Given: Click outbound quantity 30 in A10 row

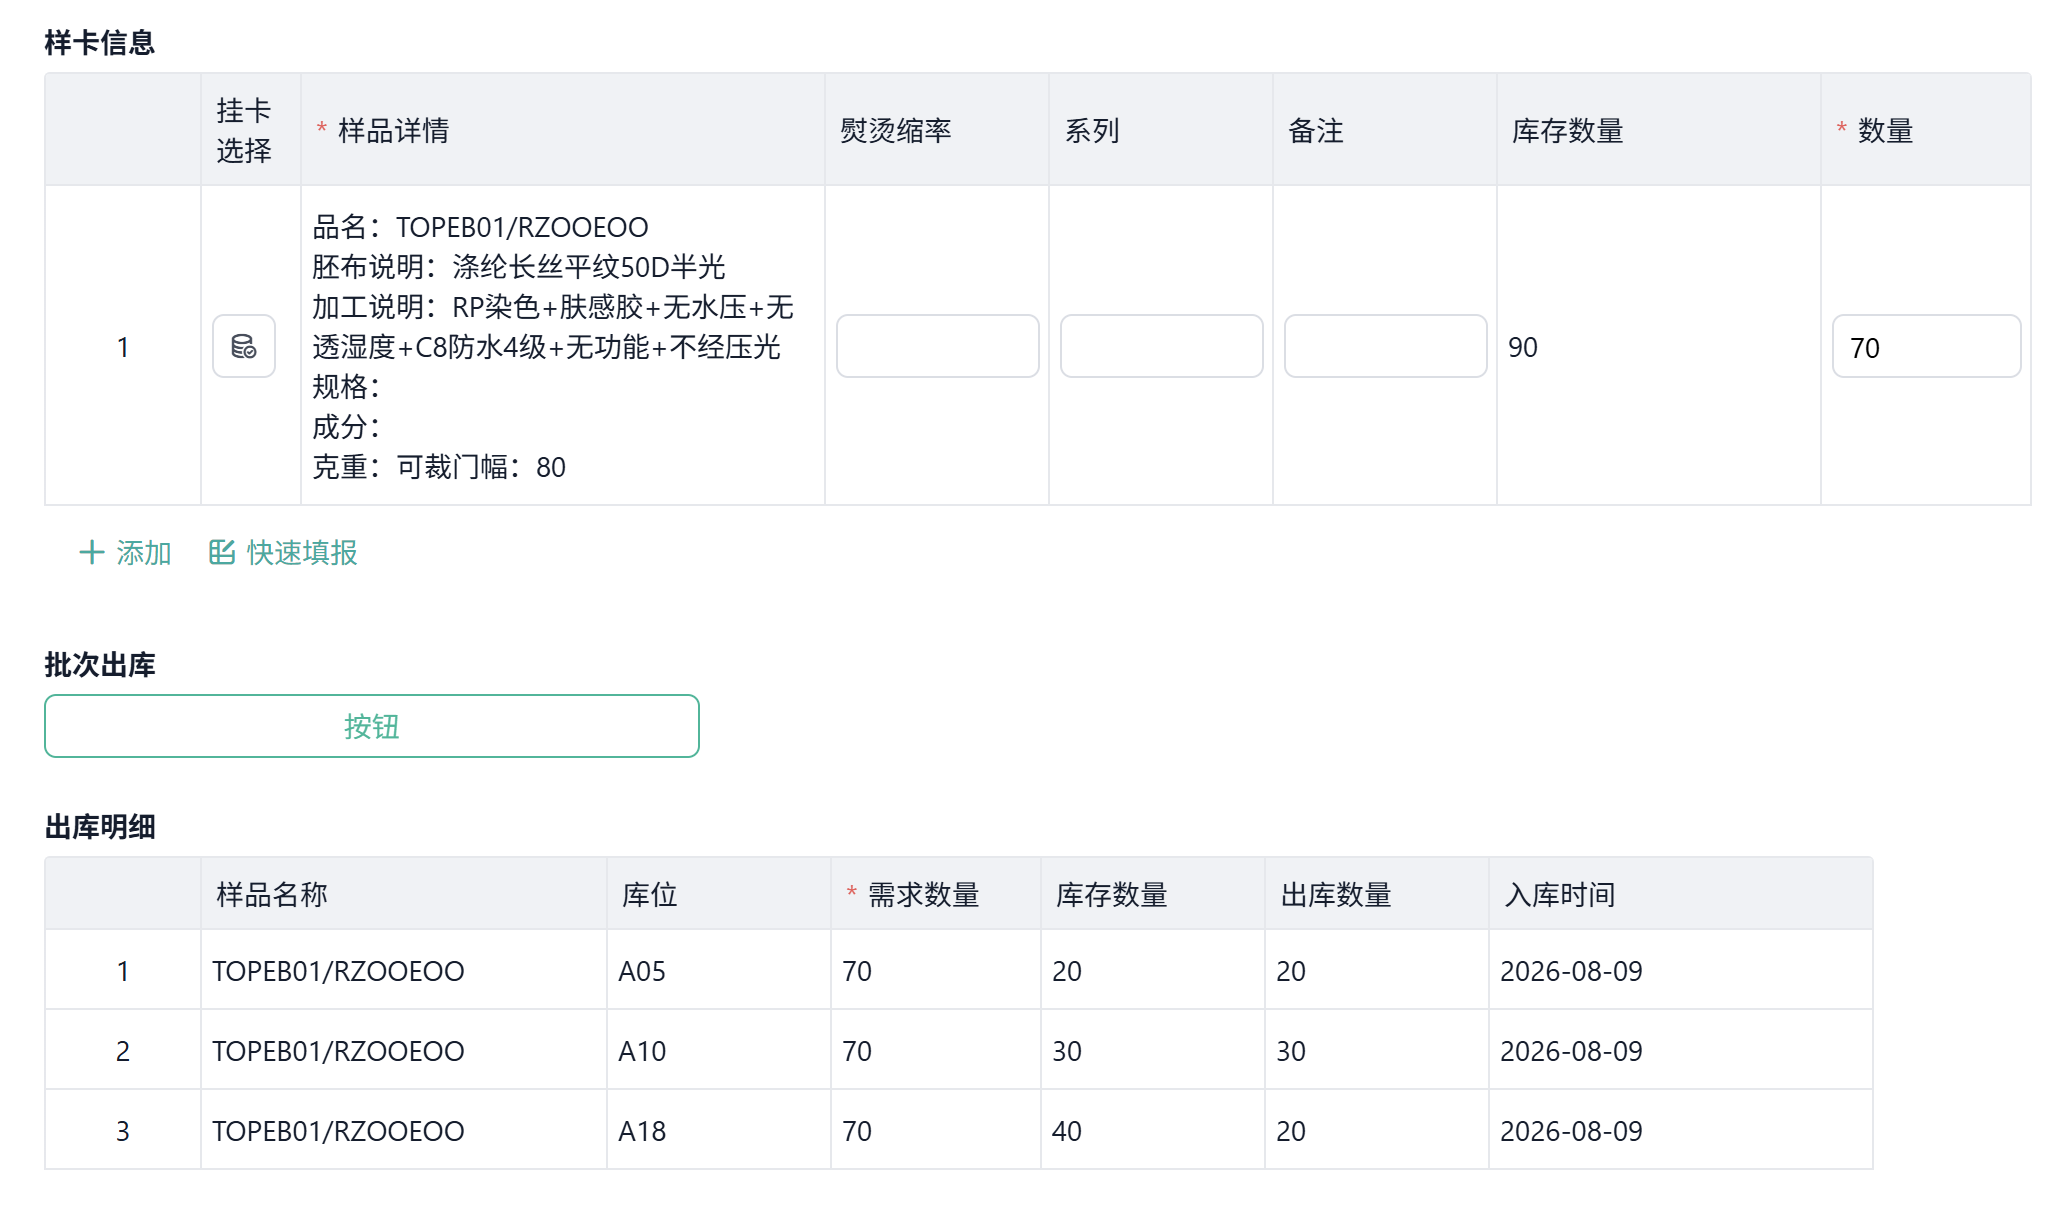Looking at the screenshot, I should (x=1291, y=1051).
